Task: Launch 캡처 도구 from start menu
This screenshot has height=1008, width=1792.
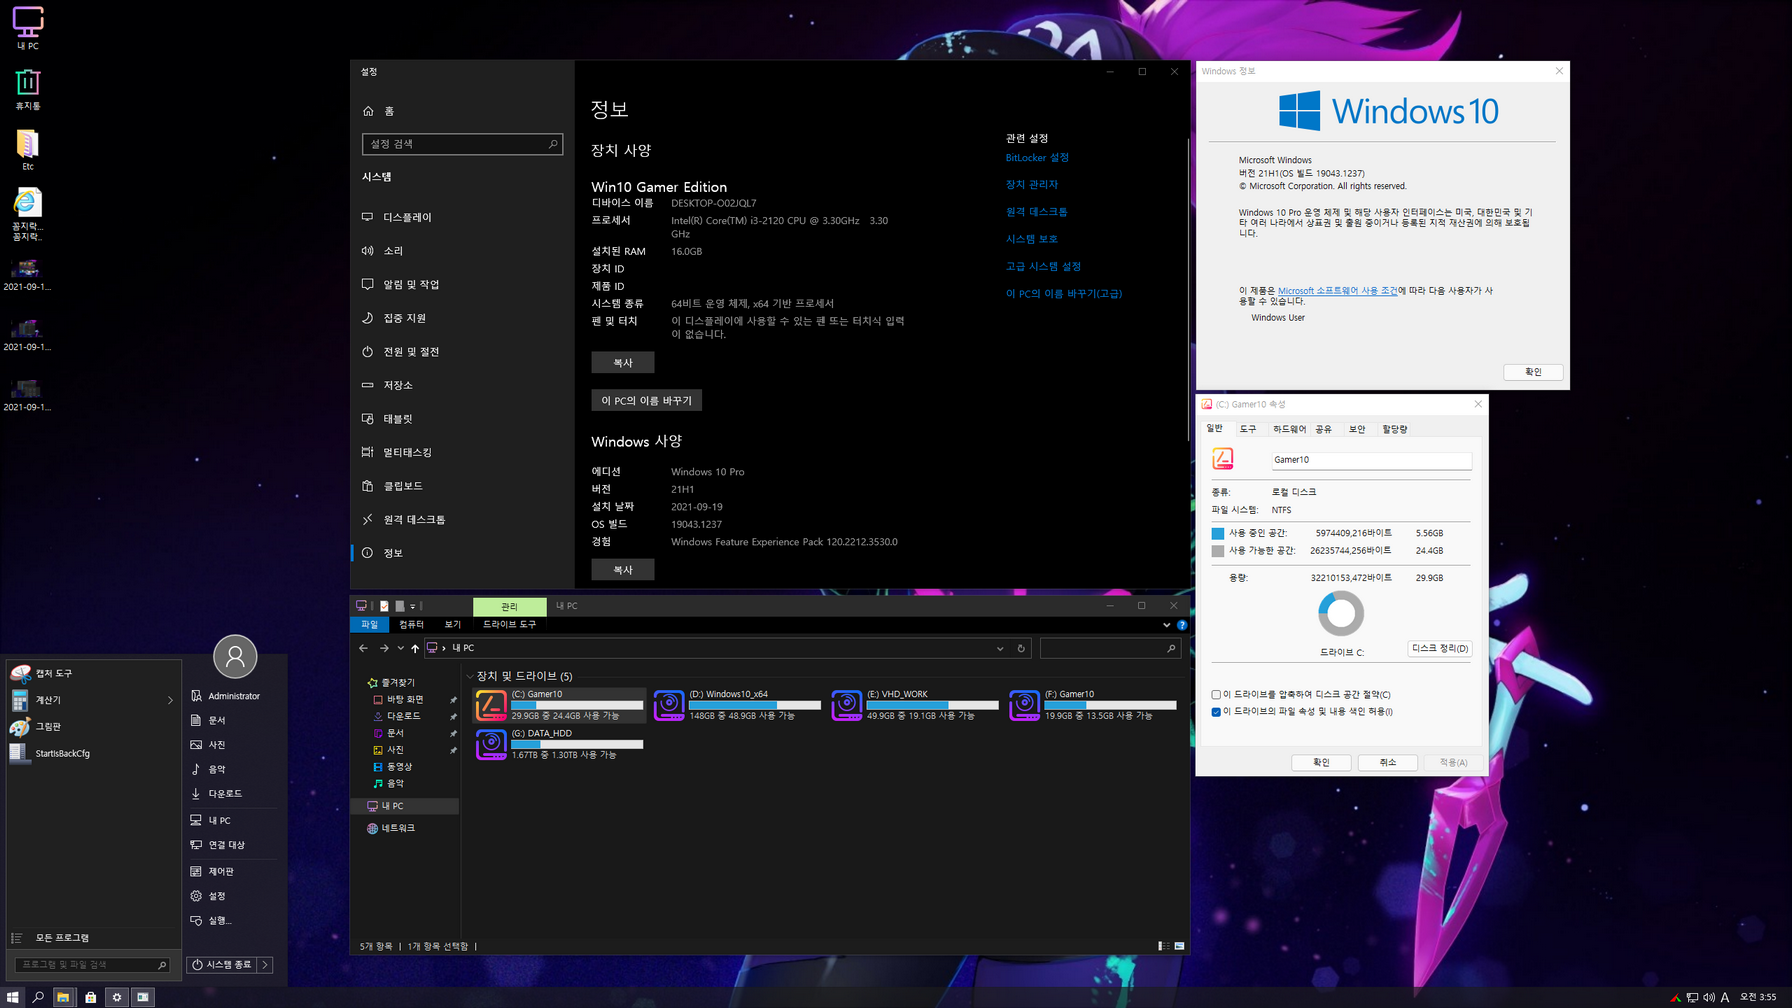Action: point(91,673)
